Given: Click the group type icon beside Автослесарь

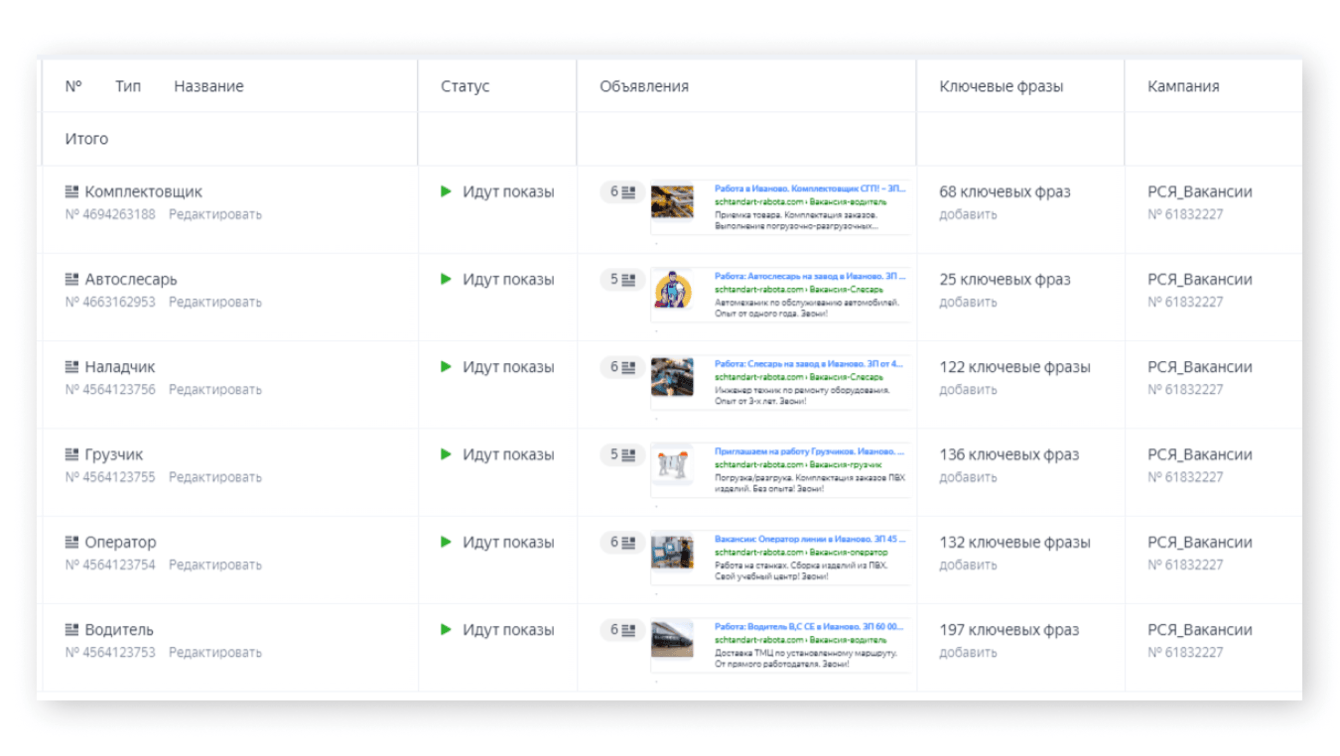Looking at the screenshot, I should tap(72, 279).
